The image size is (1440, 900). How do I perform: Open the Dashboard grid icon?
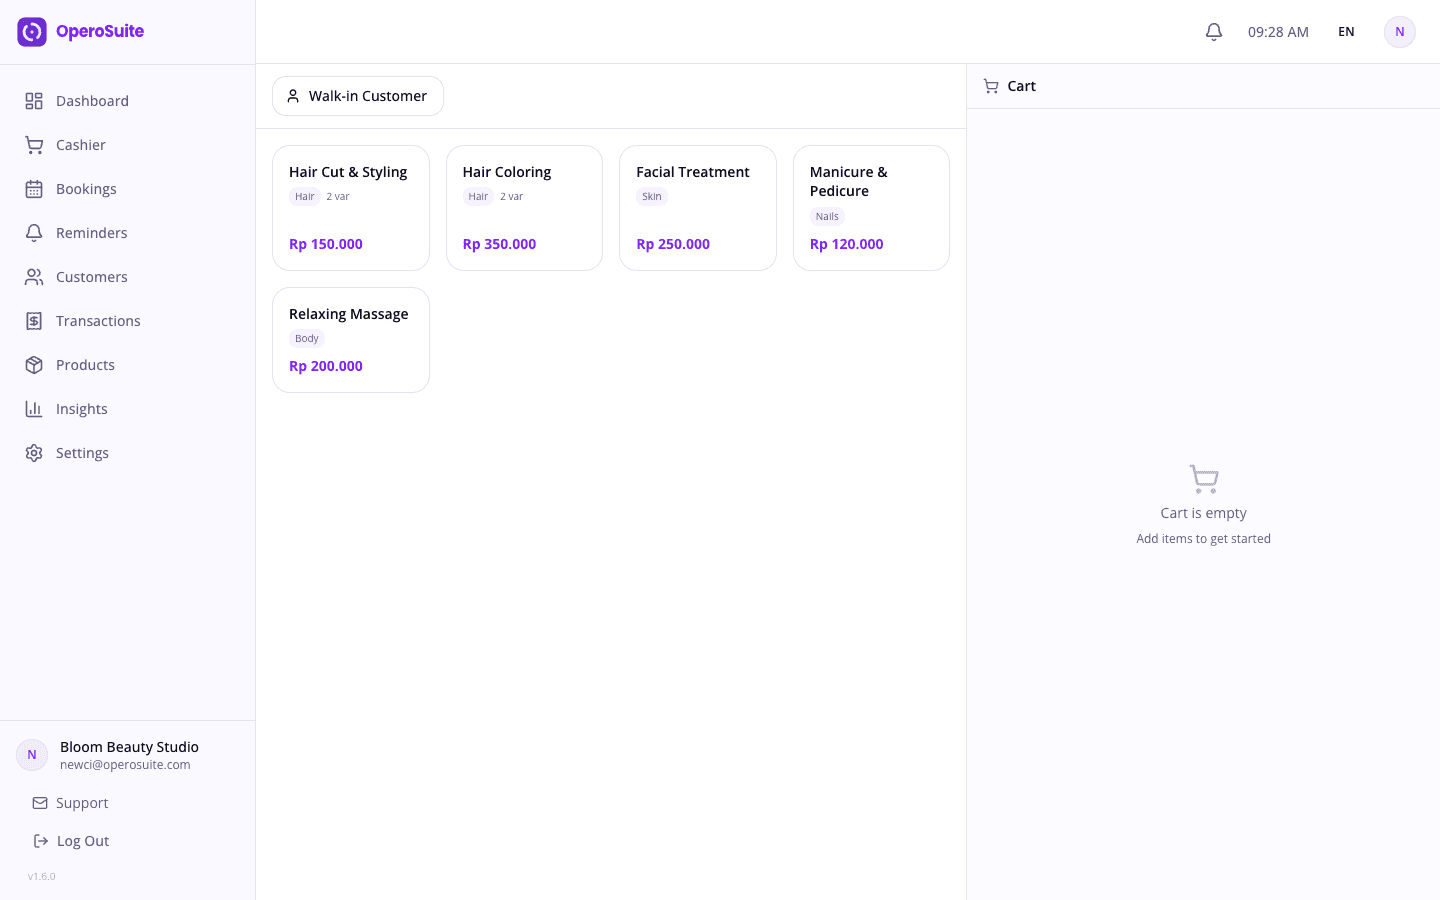(34, 101)
